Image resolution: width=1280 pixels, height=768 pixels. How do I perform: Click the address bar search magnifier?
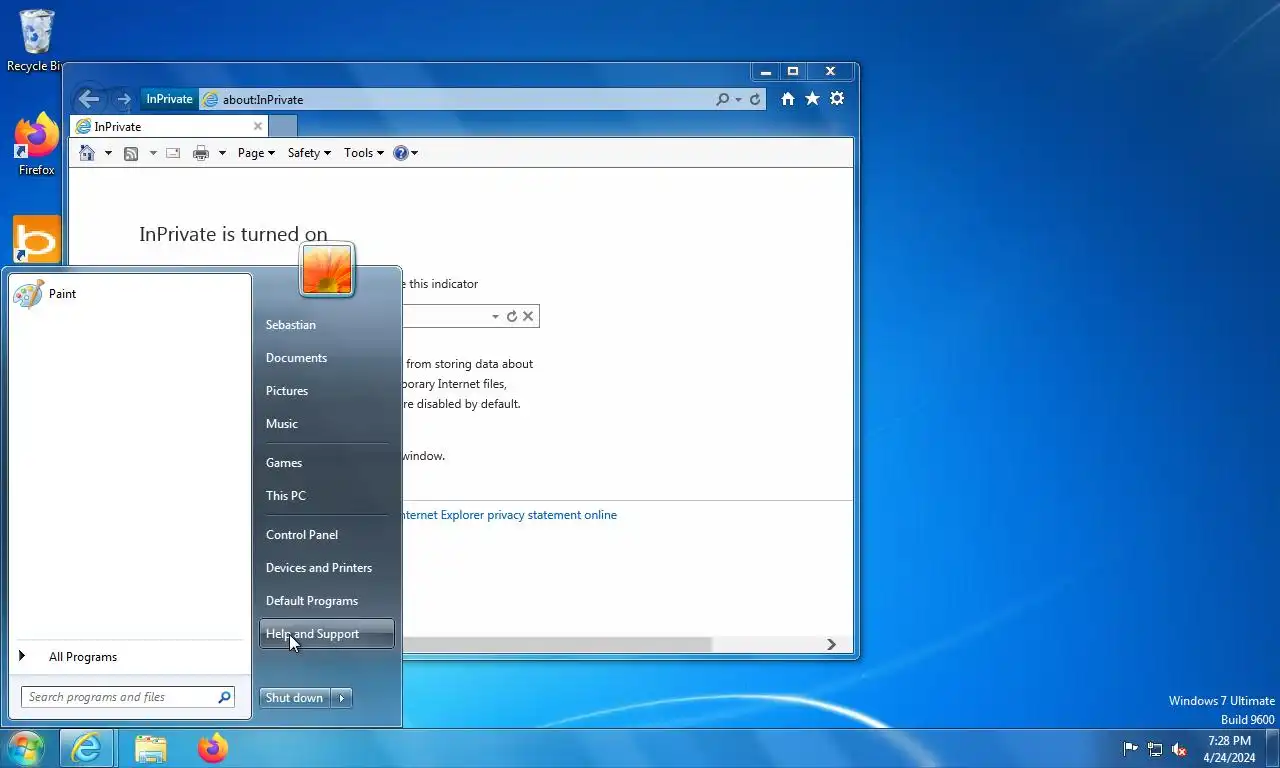click(x=723, y=99)
